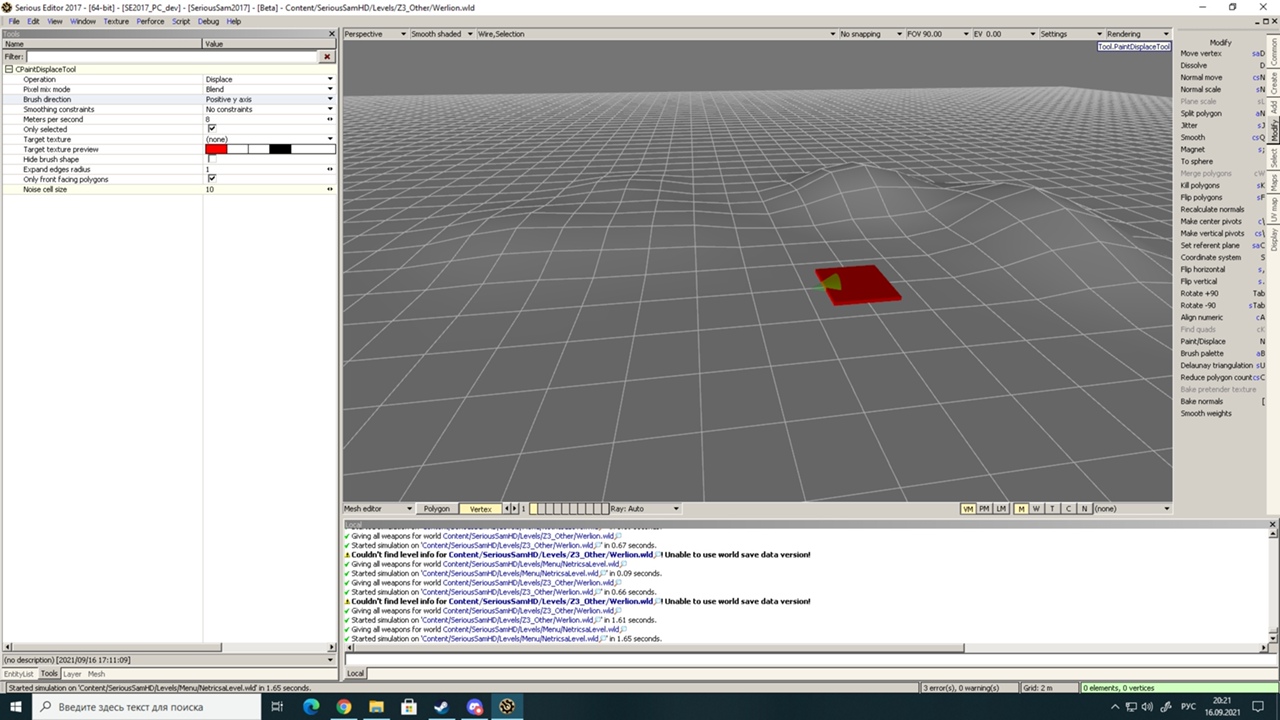
Task: Open Steam from the taskbar
Action: [x=441, y=706]
